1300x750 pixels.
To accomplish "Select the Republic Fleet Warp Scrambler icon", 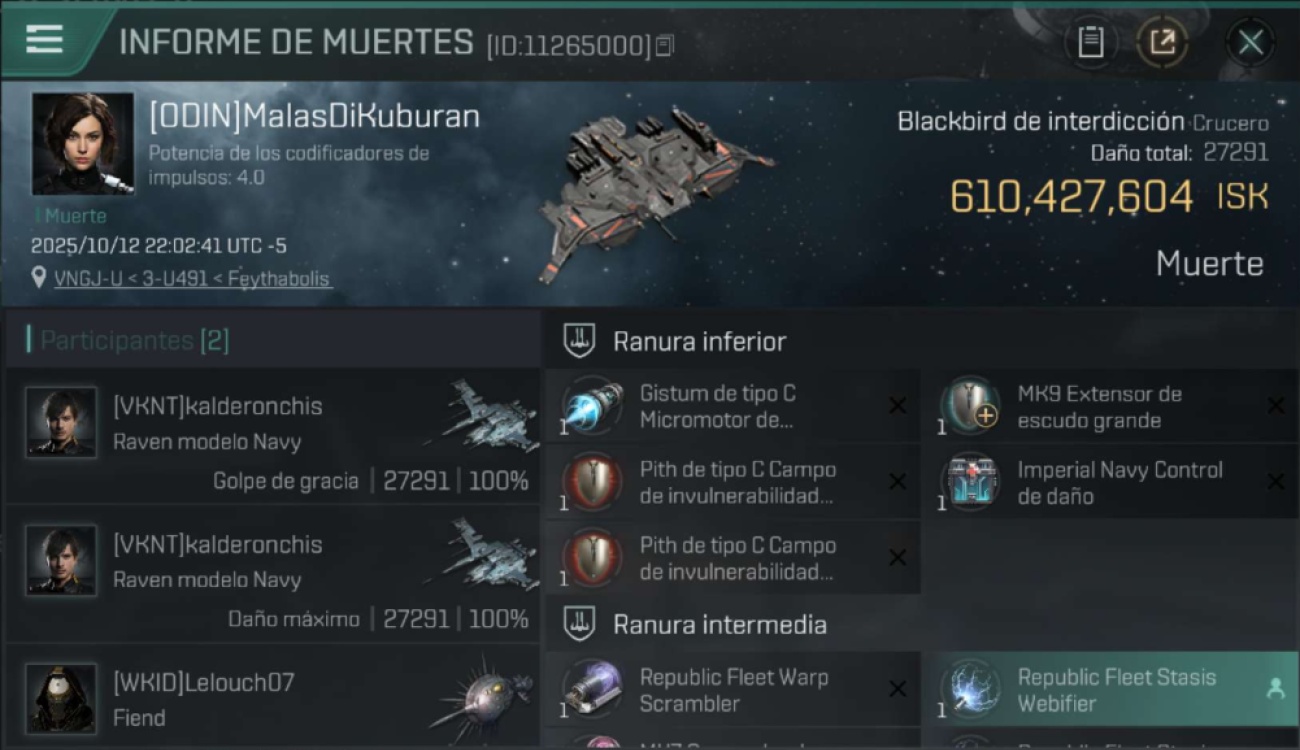I will 592,690.
